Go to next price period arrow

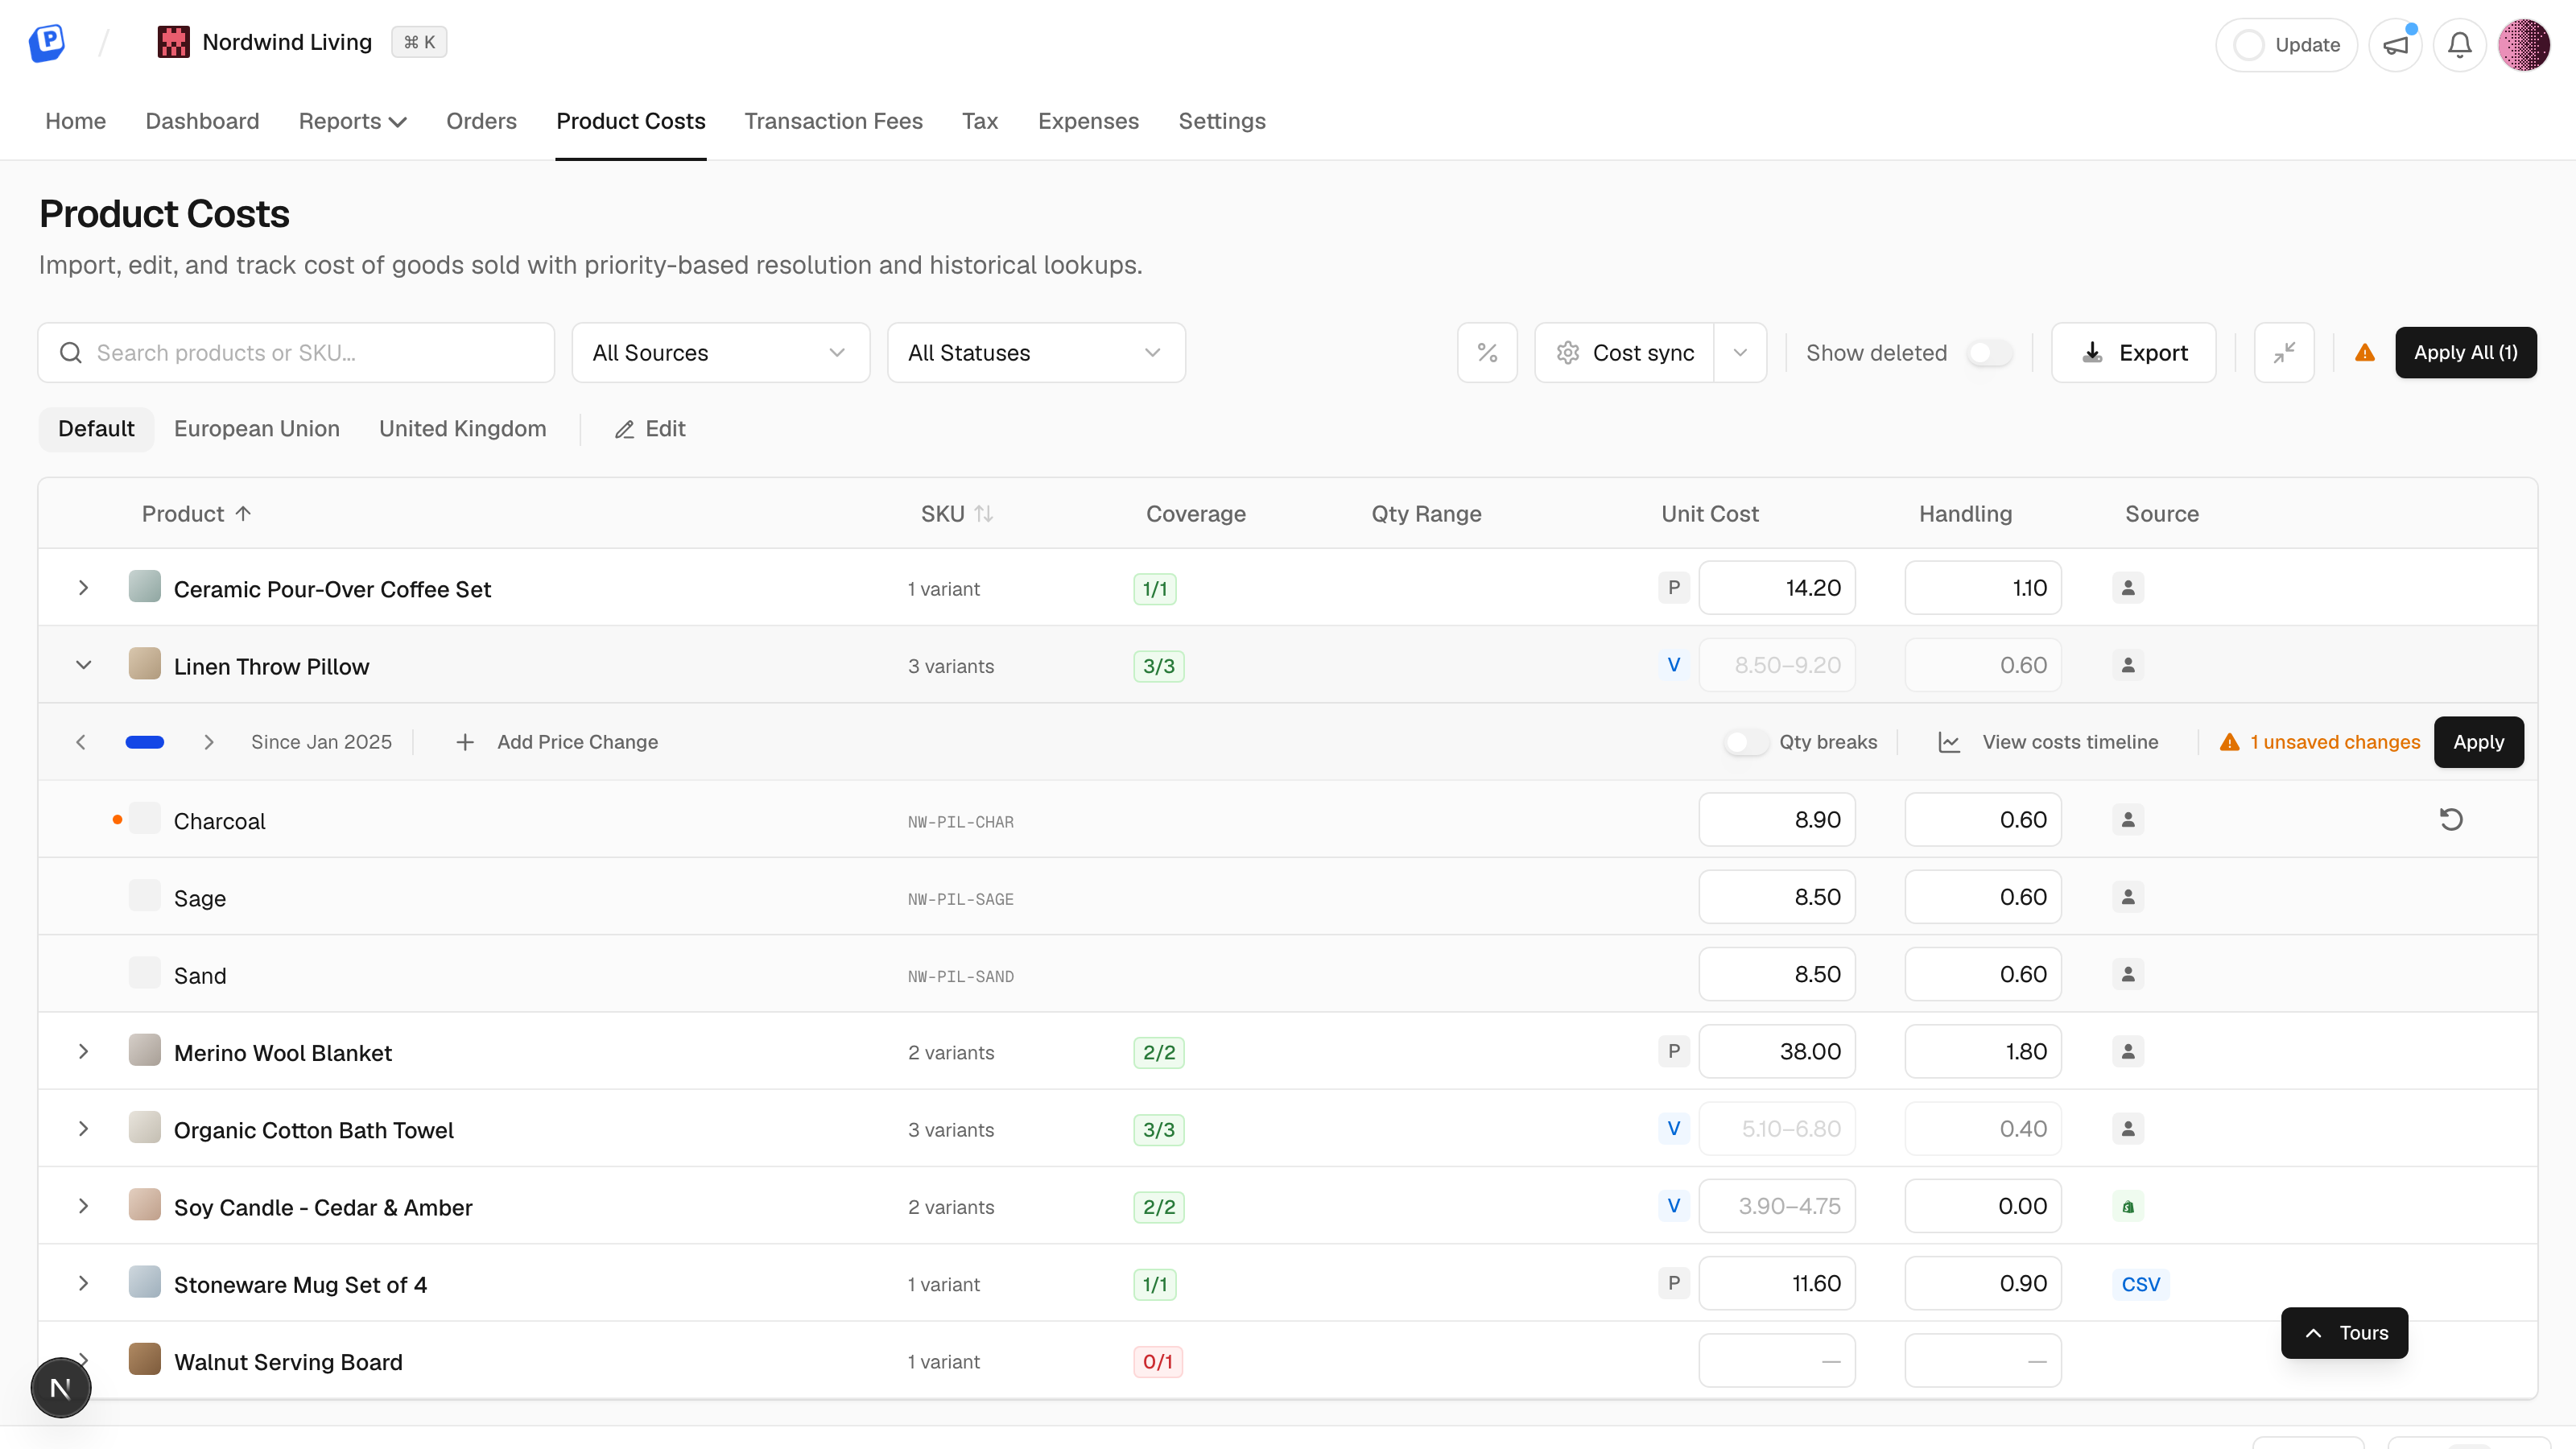pyautogui.click(x=208, y=742)
